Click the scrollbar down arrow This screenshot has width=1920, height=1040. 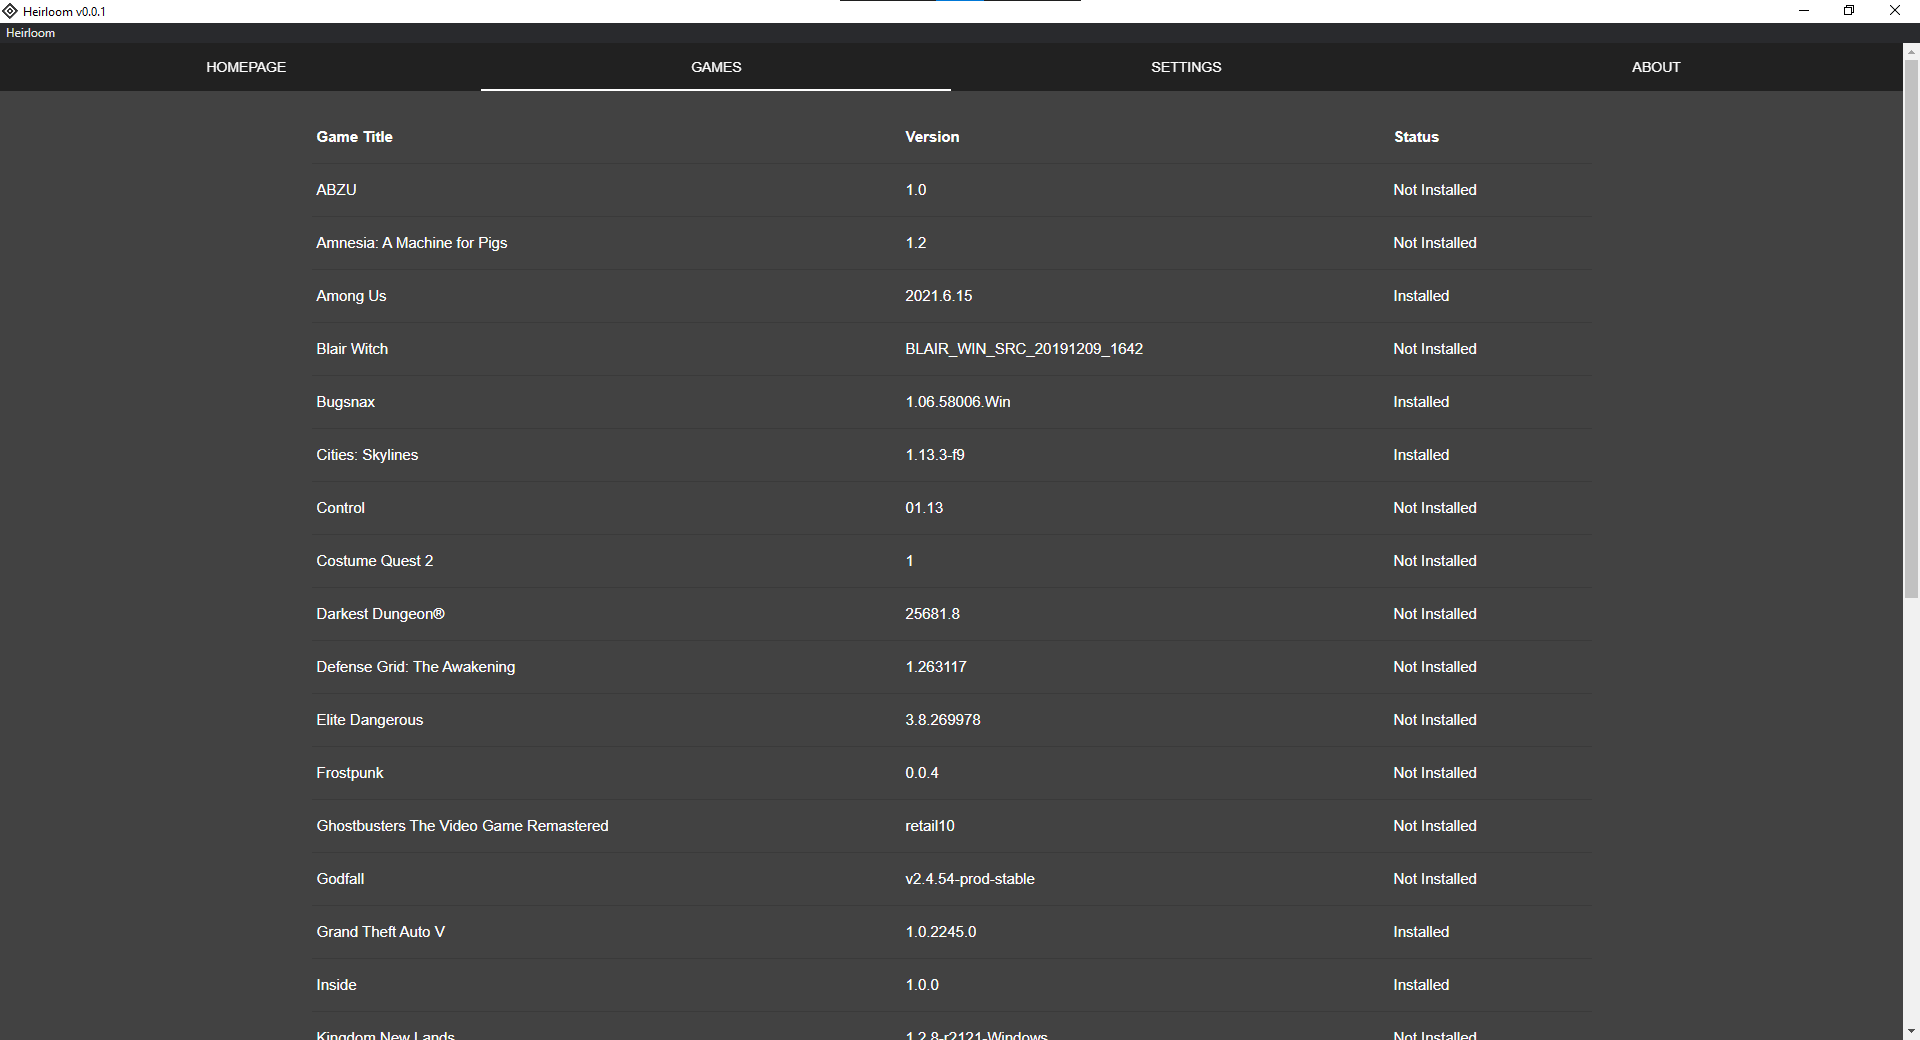tap(1911, 1031)
